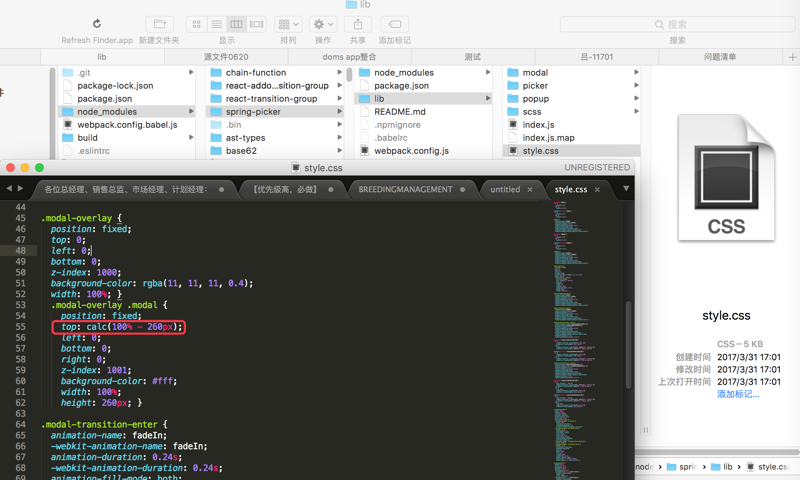Switch to the BREEDINGMANAGEMENT editor tab
800x480 pixels.
click(x=412, y=189)
